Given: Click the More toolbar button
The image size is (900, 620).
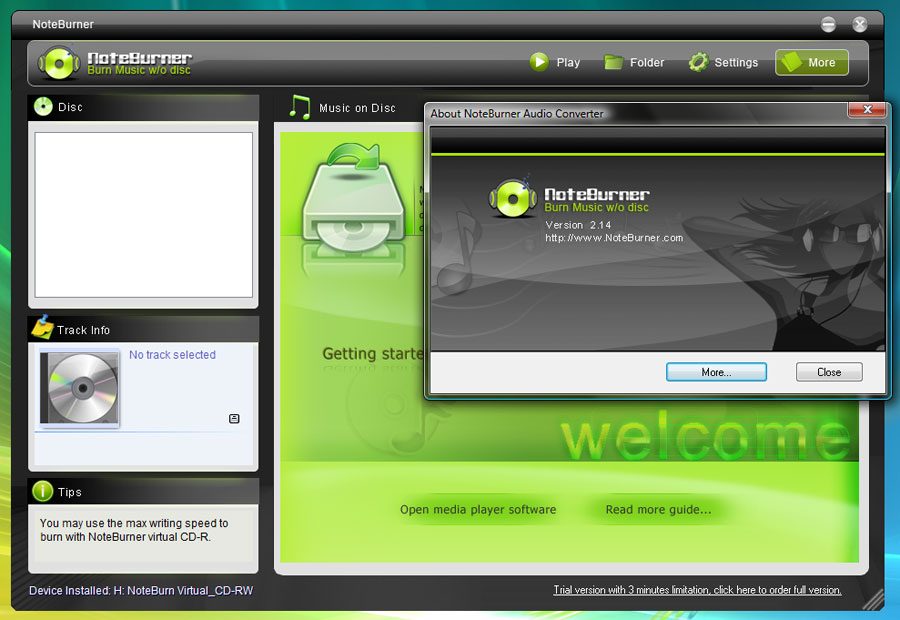Looking at the screenshot, I should tap(812, 62).
